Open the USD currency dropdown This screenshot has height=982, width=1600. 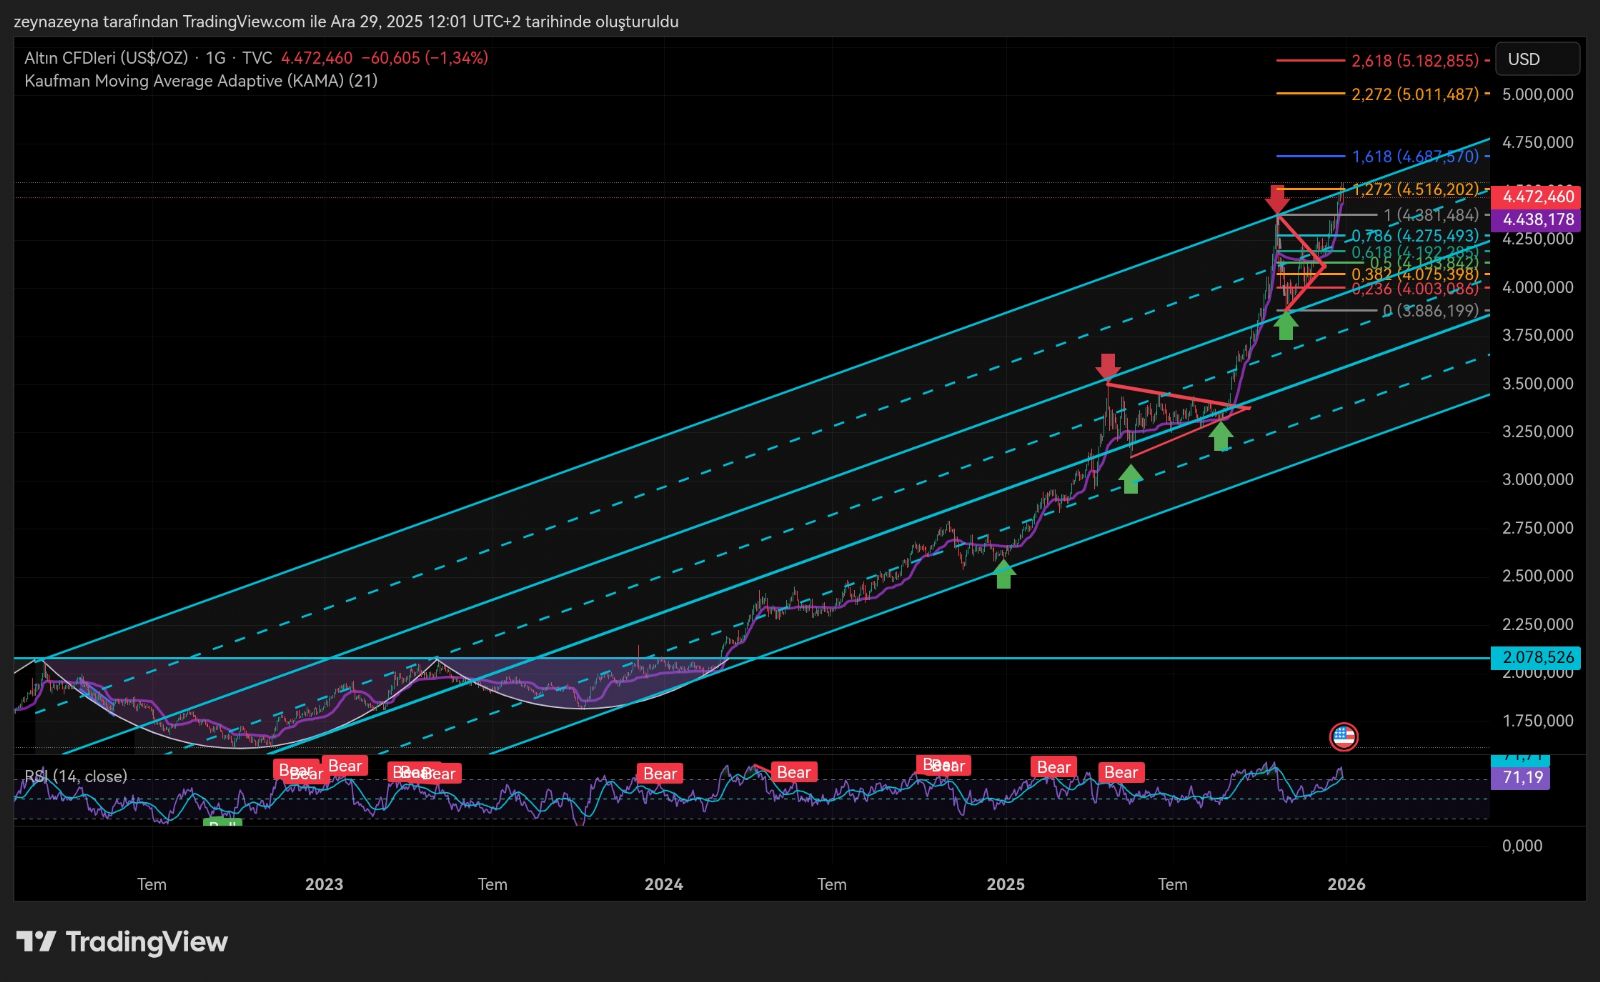[1536, 59]
